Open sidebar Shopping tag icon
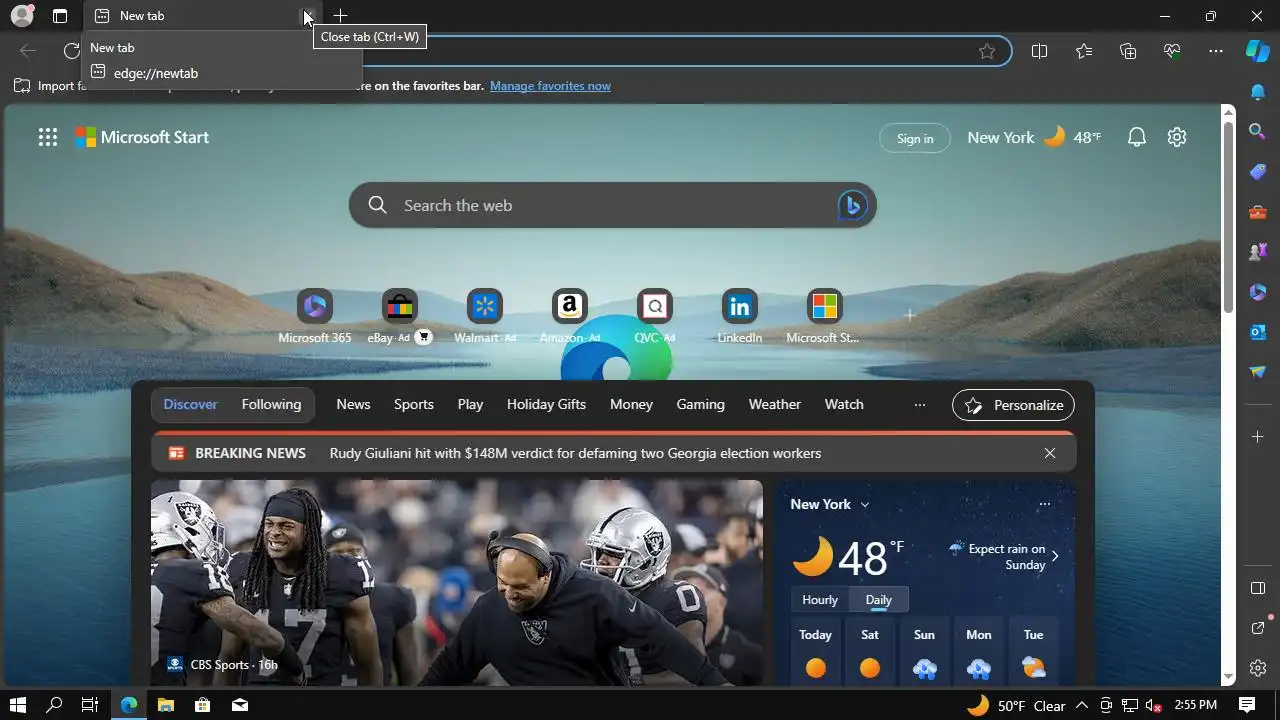 1258,172
